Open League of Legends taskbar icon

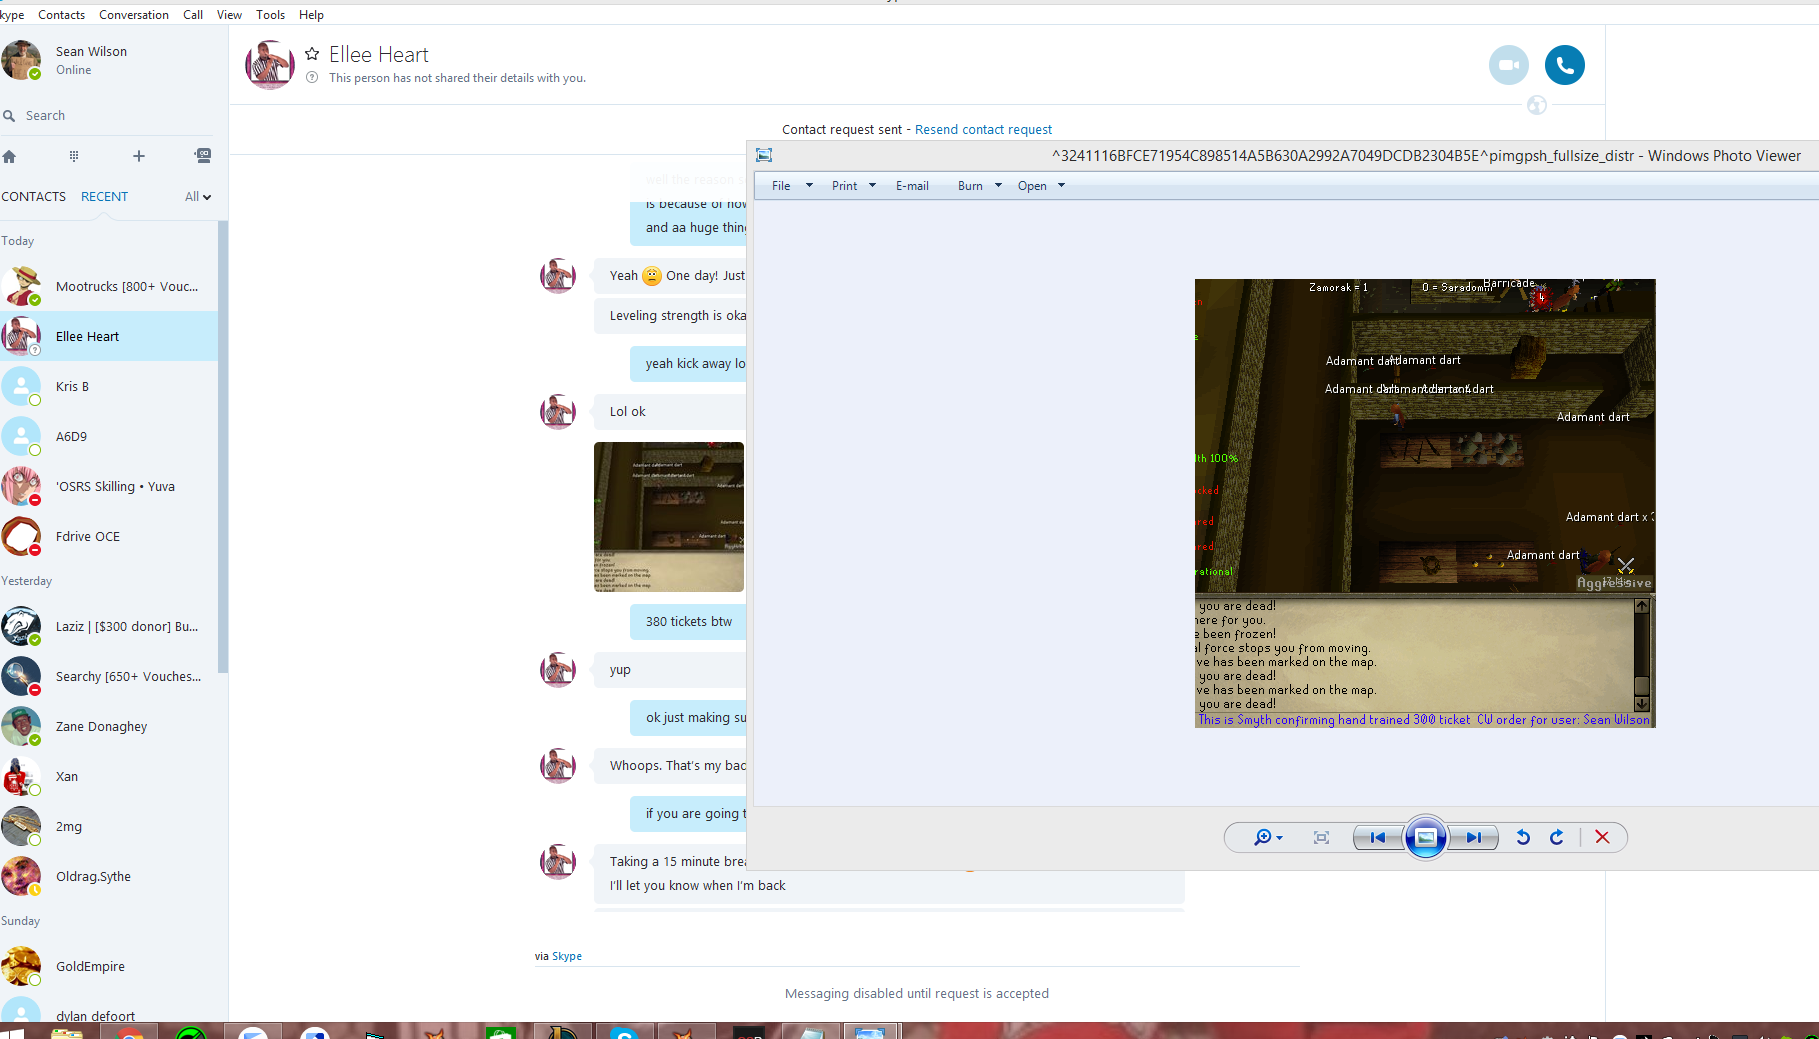tap(563, 1032)
